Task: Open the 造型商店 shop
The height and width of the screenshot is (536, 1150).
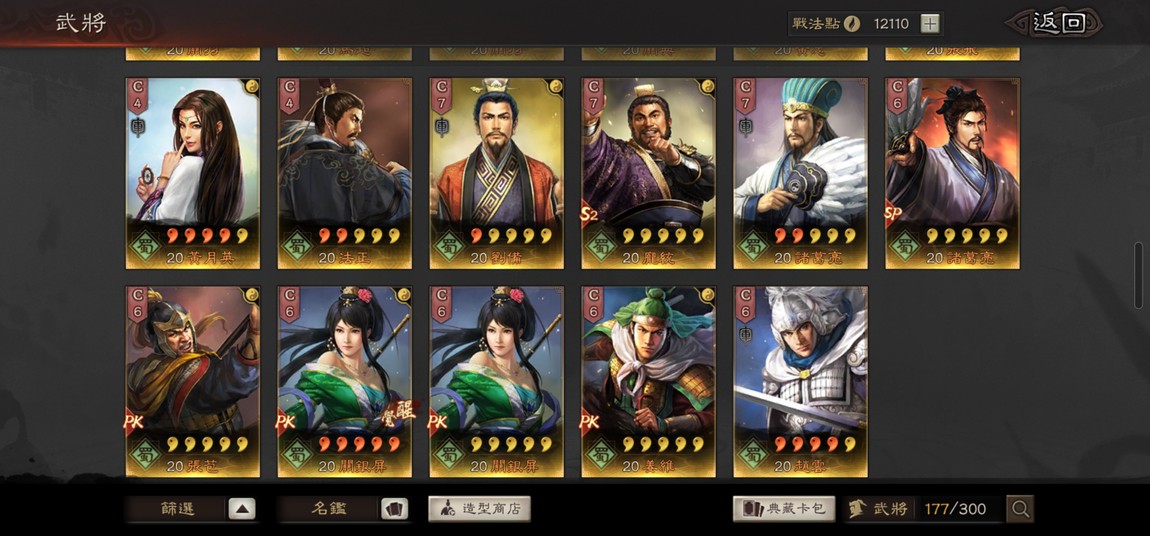Action: [x=479, y=509]
